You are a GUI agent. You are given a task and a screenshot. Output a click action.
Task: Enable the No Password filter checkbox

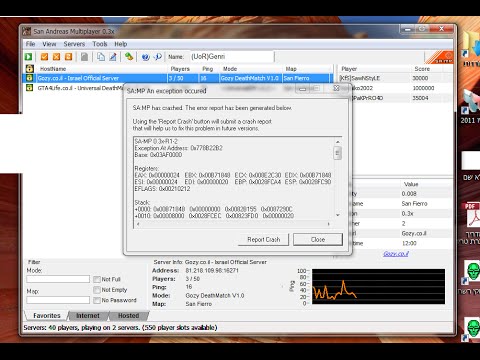click(x=97, y=300)
